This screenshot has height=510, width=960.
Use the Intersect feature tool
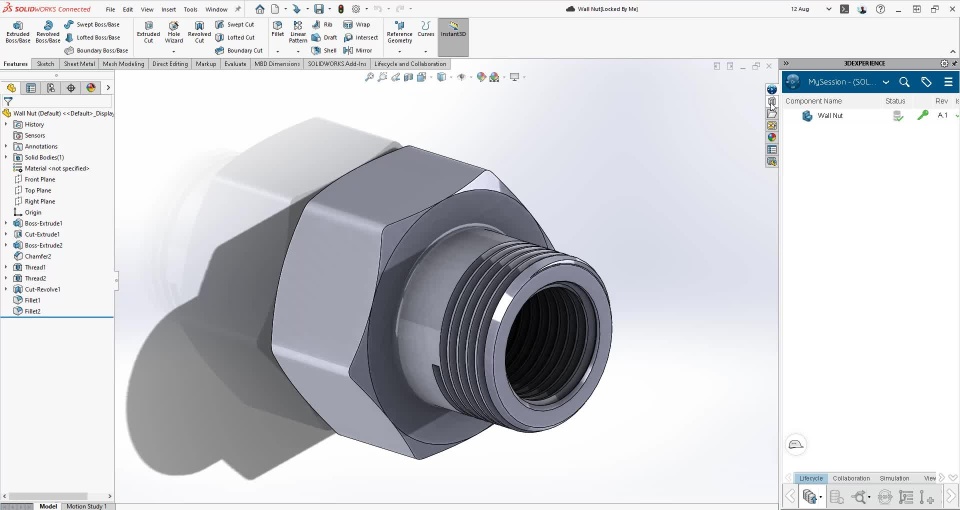tap(361, 37)
